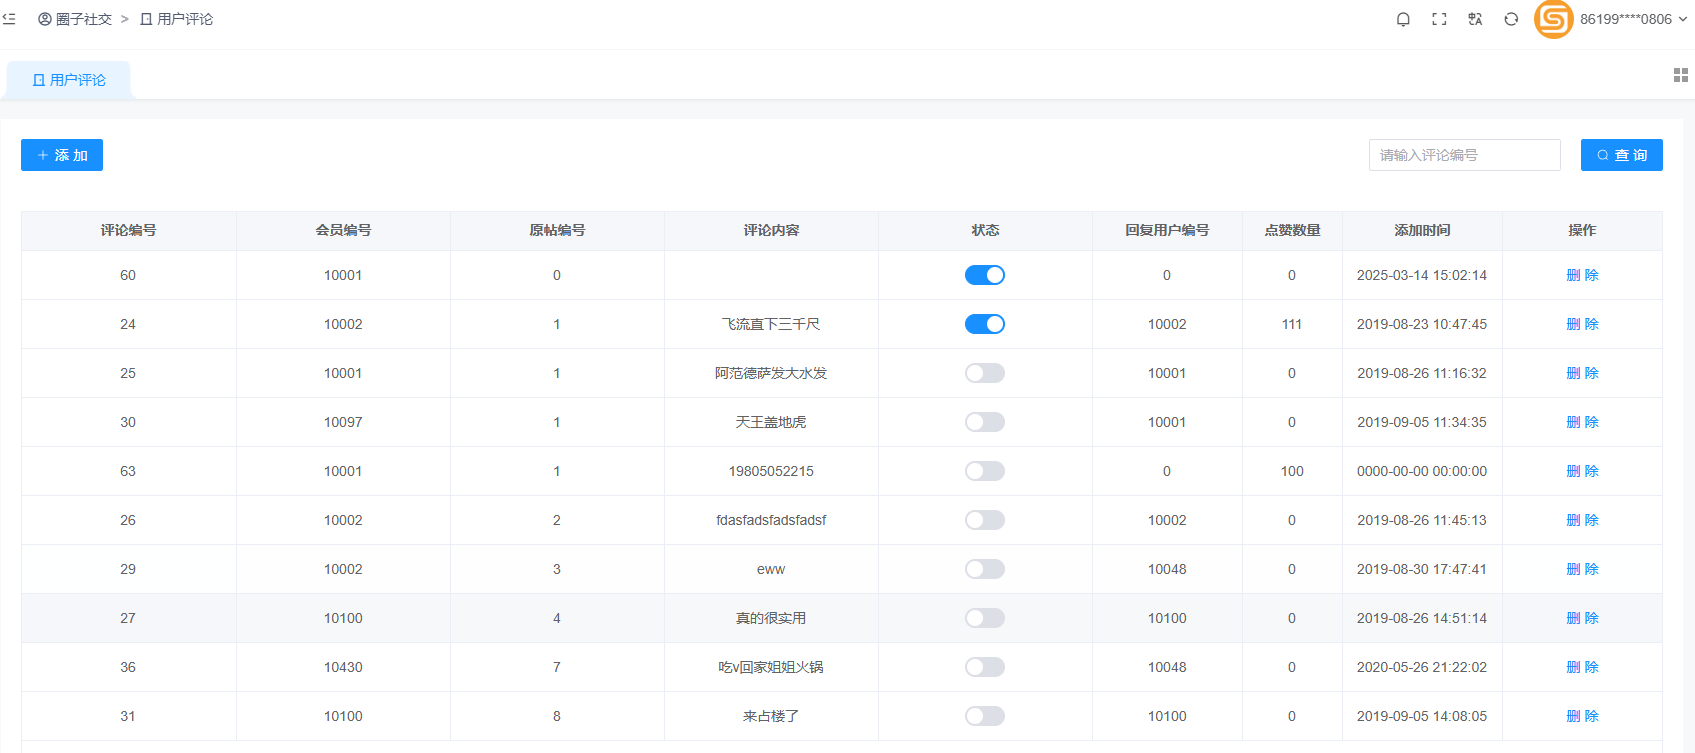Open the notification bell
Viewport: 1695px width, 753px height.
tap(1403, 19)
